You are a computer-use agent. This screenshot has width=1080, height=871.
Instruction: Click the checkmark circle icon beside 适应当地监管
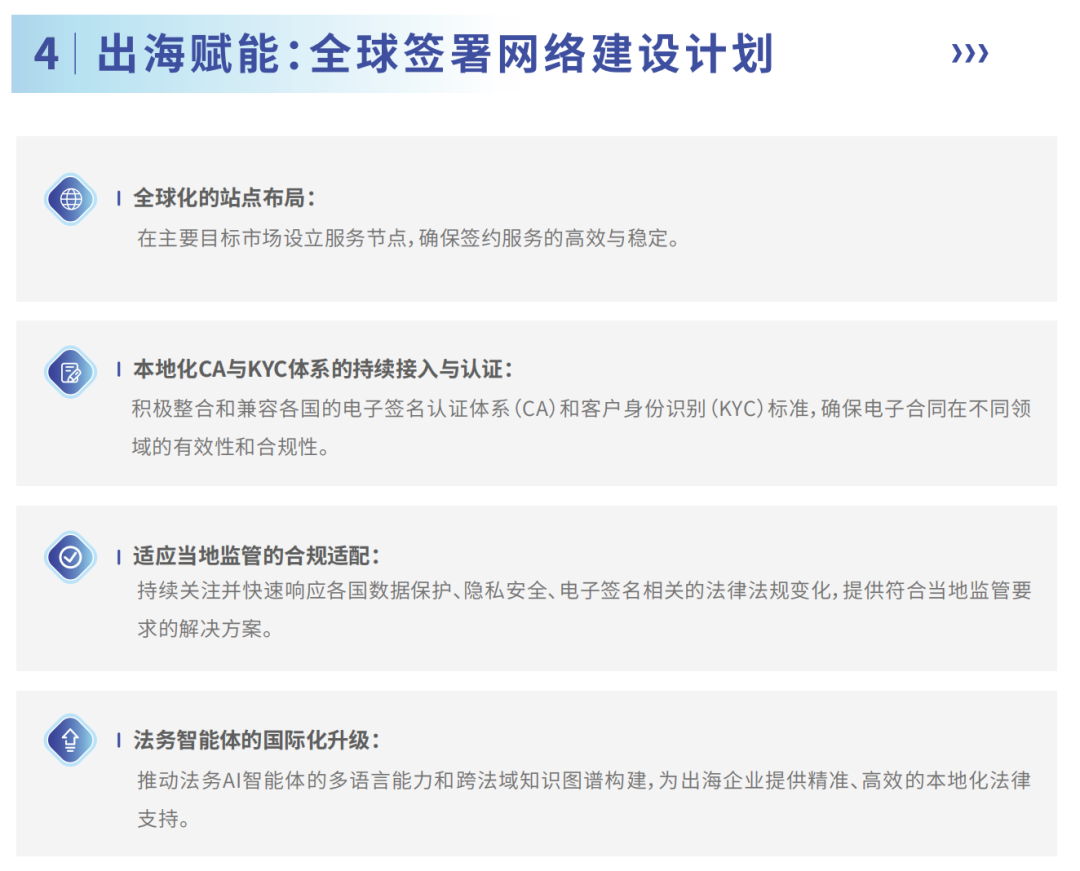coord(71,557)
